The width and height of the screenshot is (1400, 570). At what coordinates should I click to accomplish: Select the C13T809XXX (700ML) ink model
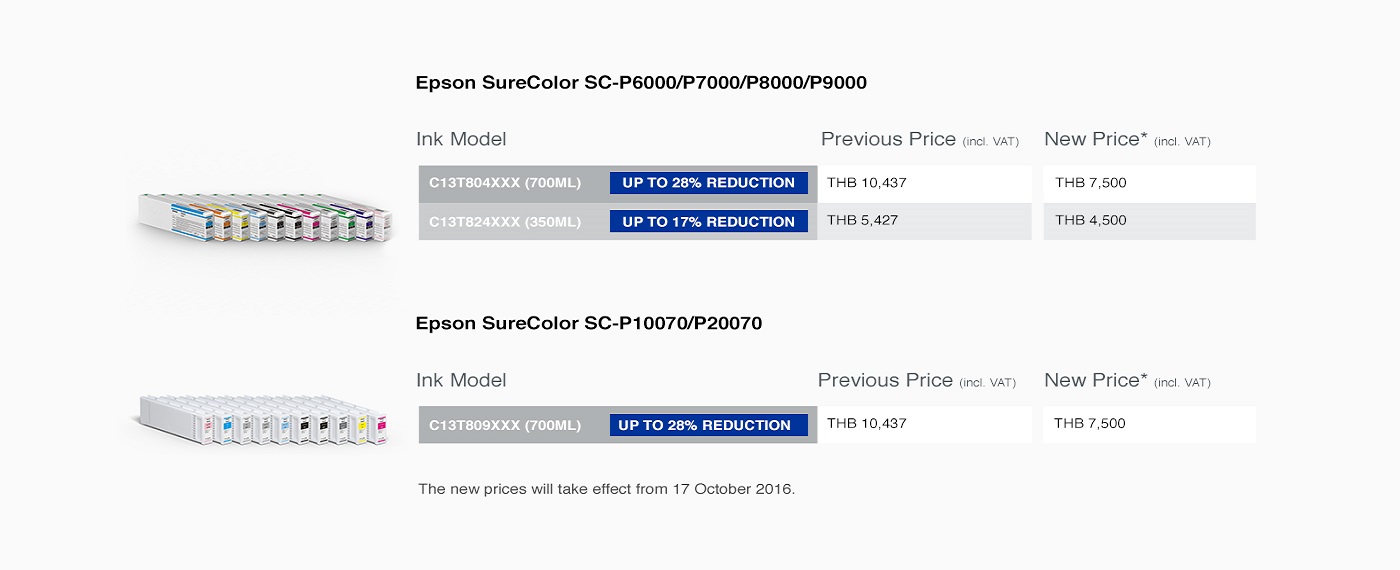505,425
